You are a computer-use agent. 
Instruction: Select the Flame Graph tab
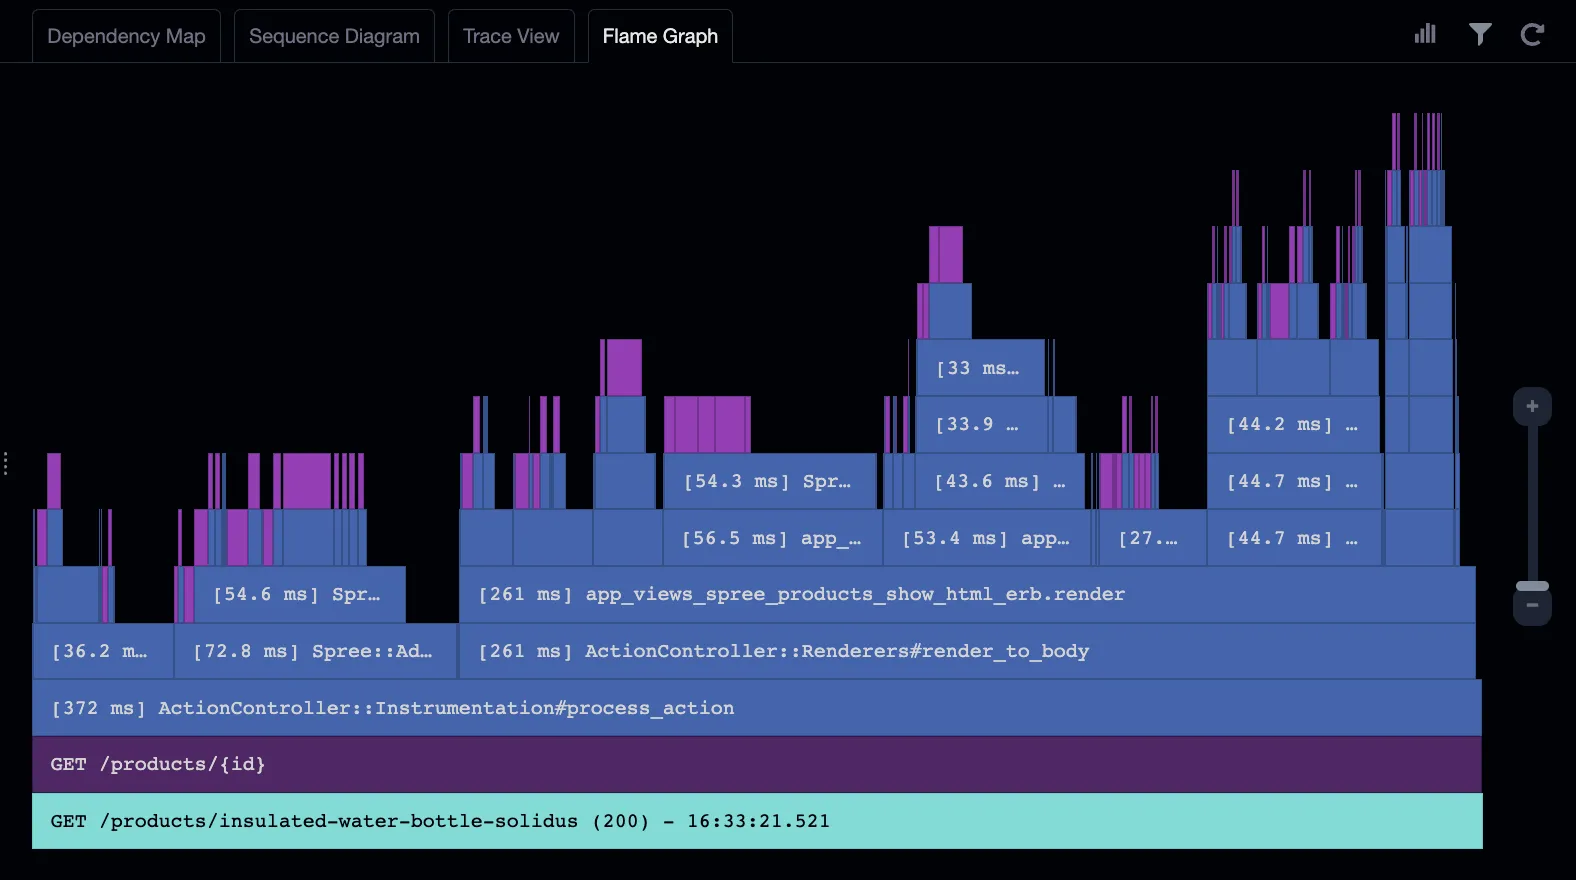(660, 36)
